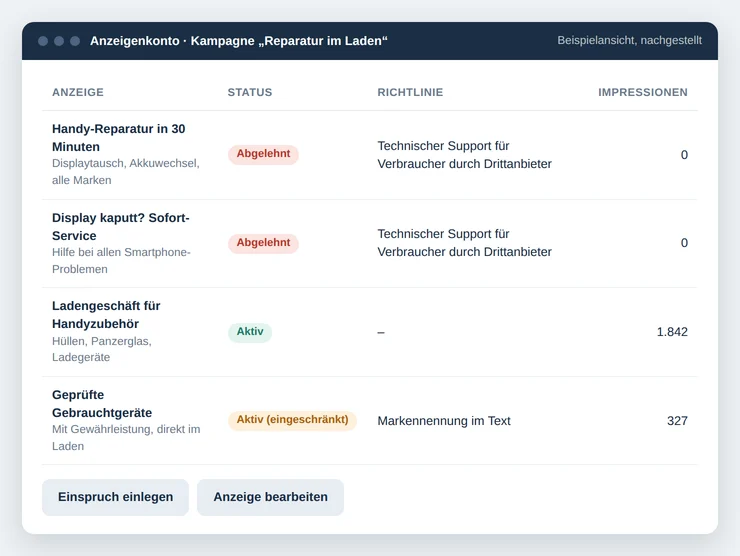Click the window title 'Anzeigenkonto · Kampagne'
Screen dimensions: 740x556
(x=238, y=41)
